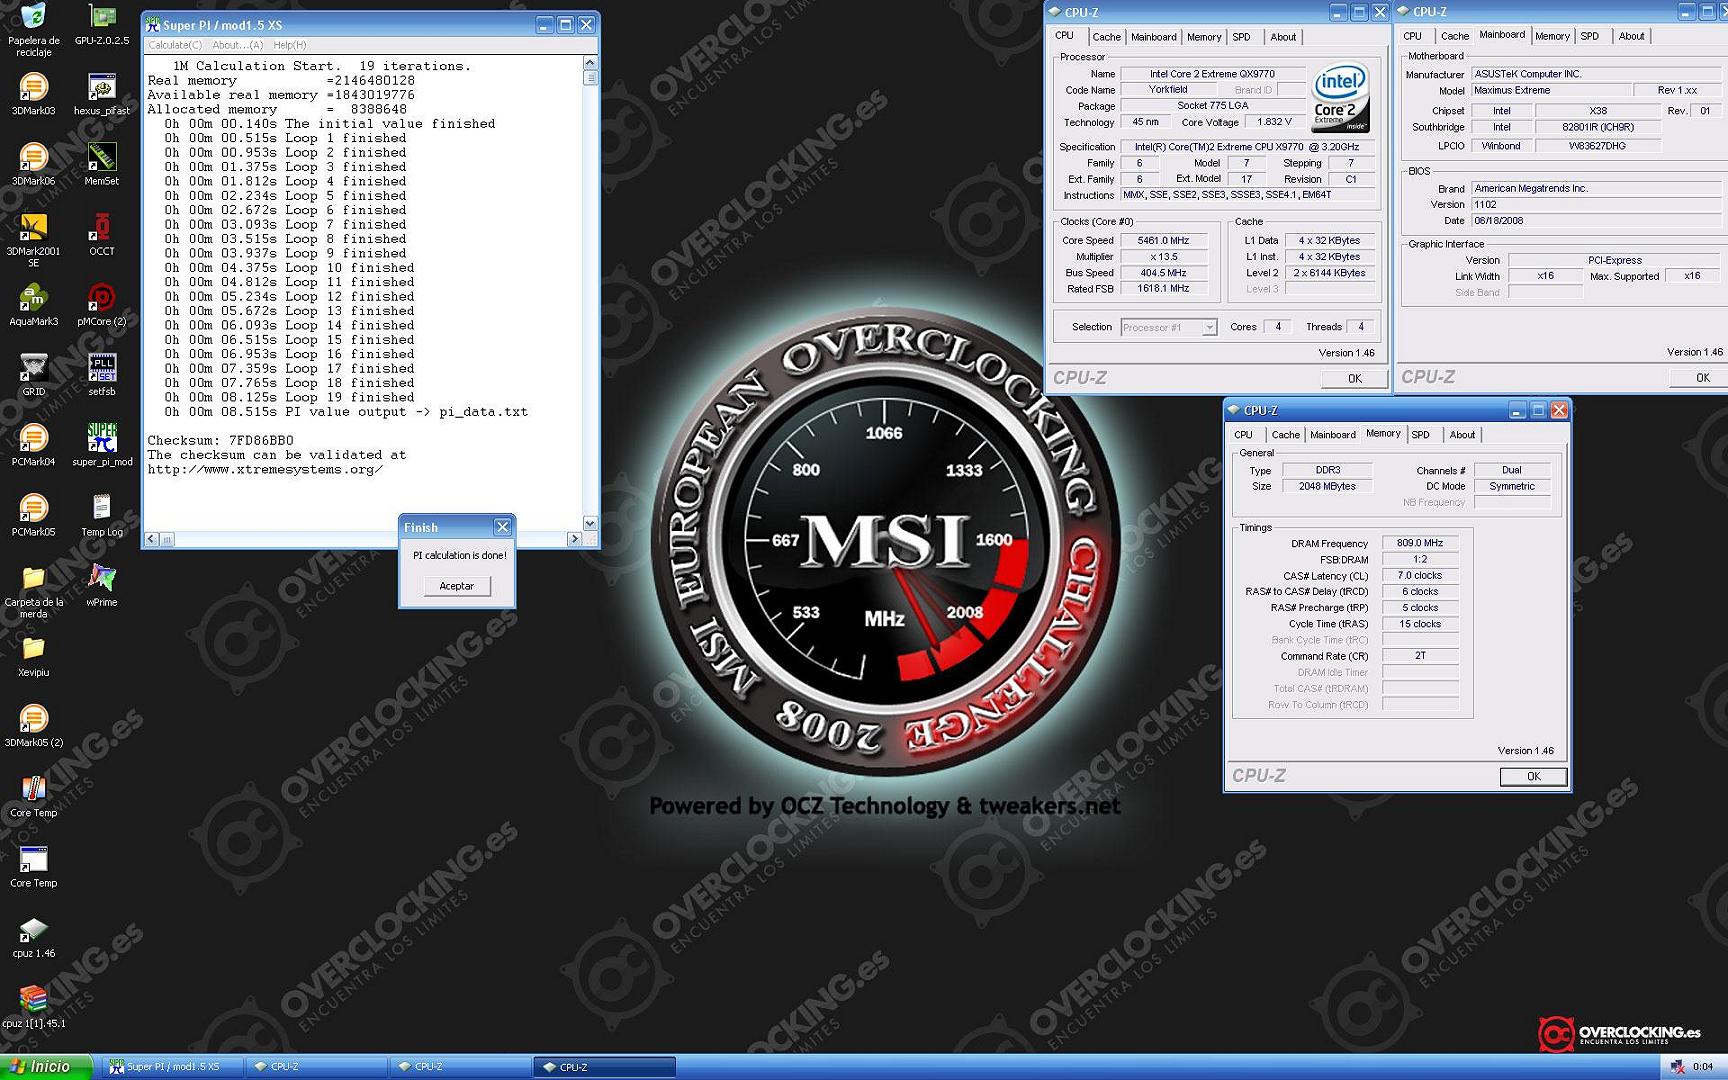The image size is (1728, 1080).
Task: Open the Temp Log file icon
Action: point(101,509)
